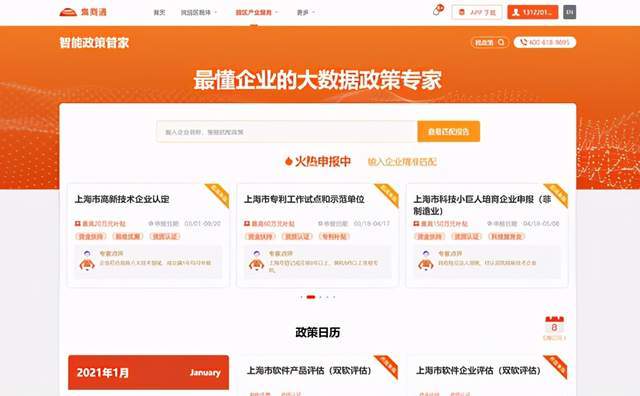Click subsidy icon on 专利工作试点 card

coord(247,224)
